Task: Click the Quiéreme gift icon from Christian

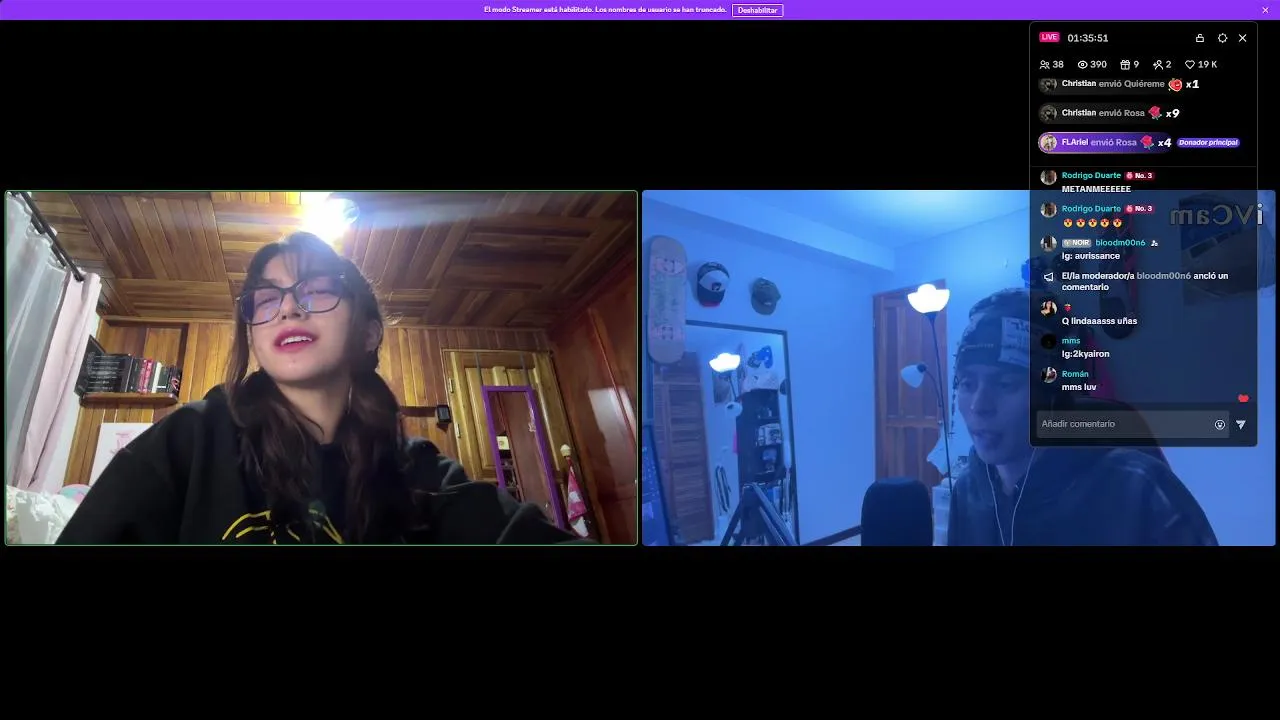Action: click(1175, 85)
